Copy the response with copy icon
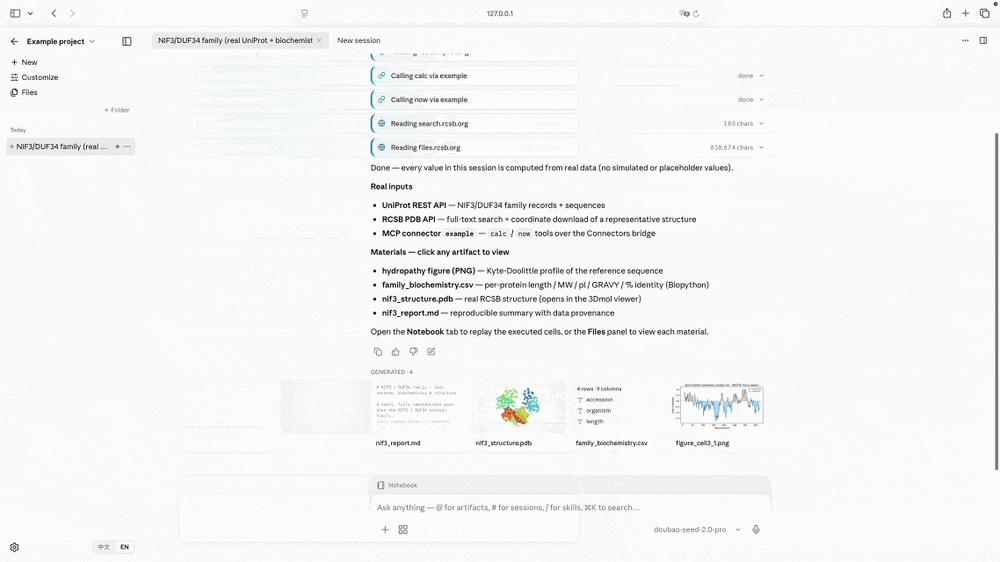1000x562 pixels. pos(378,351)
